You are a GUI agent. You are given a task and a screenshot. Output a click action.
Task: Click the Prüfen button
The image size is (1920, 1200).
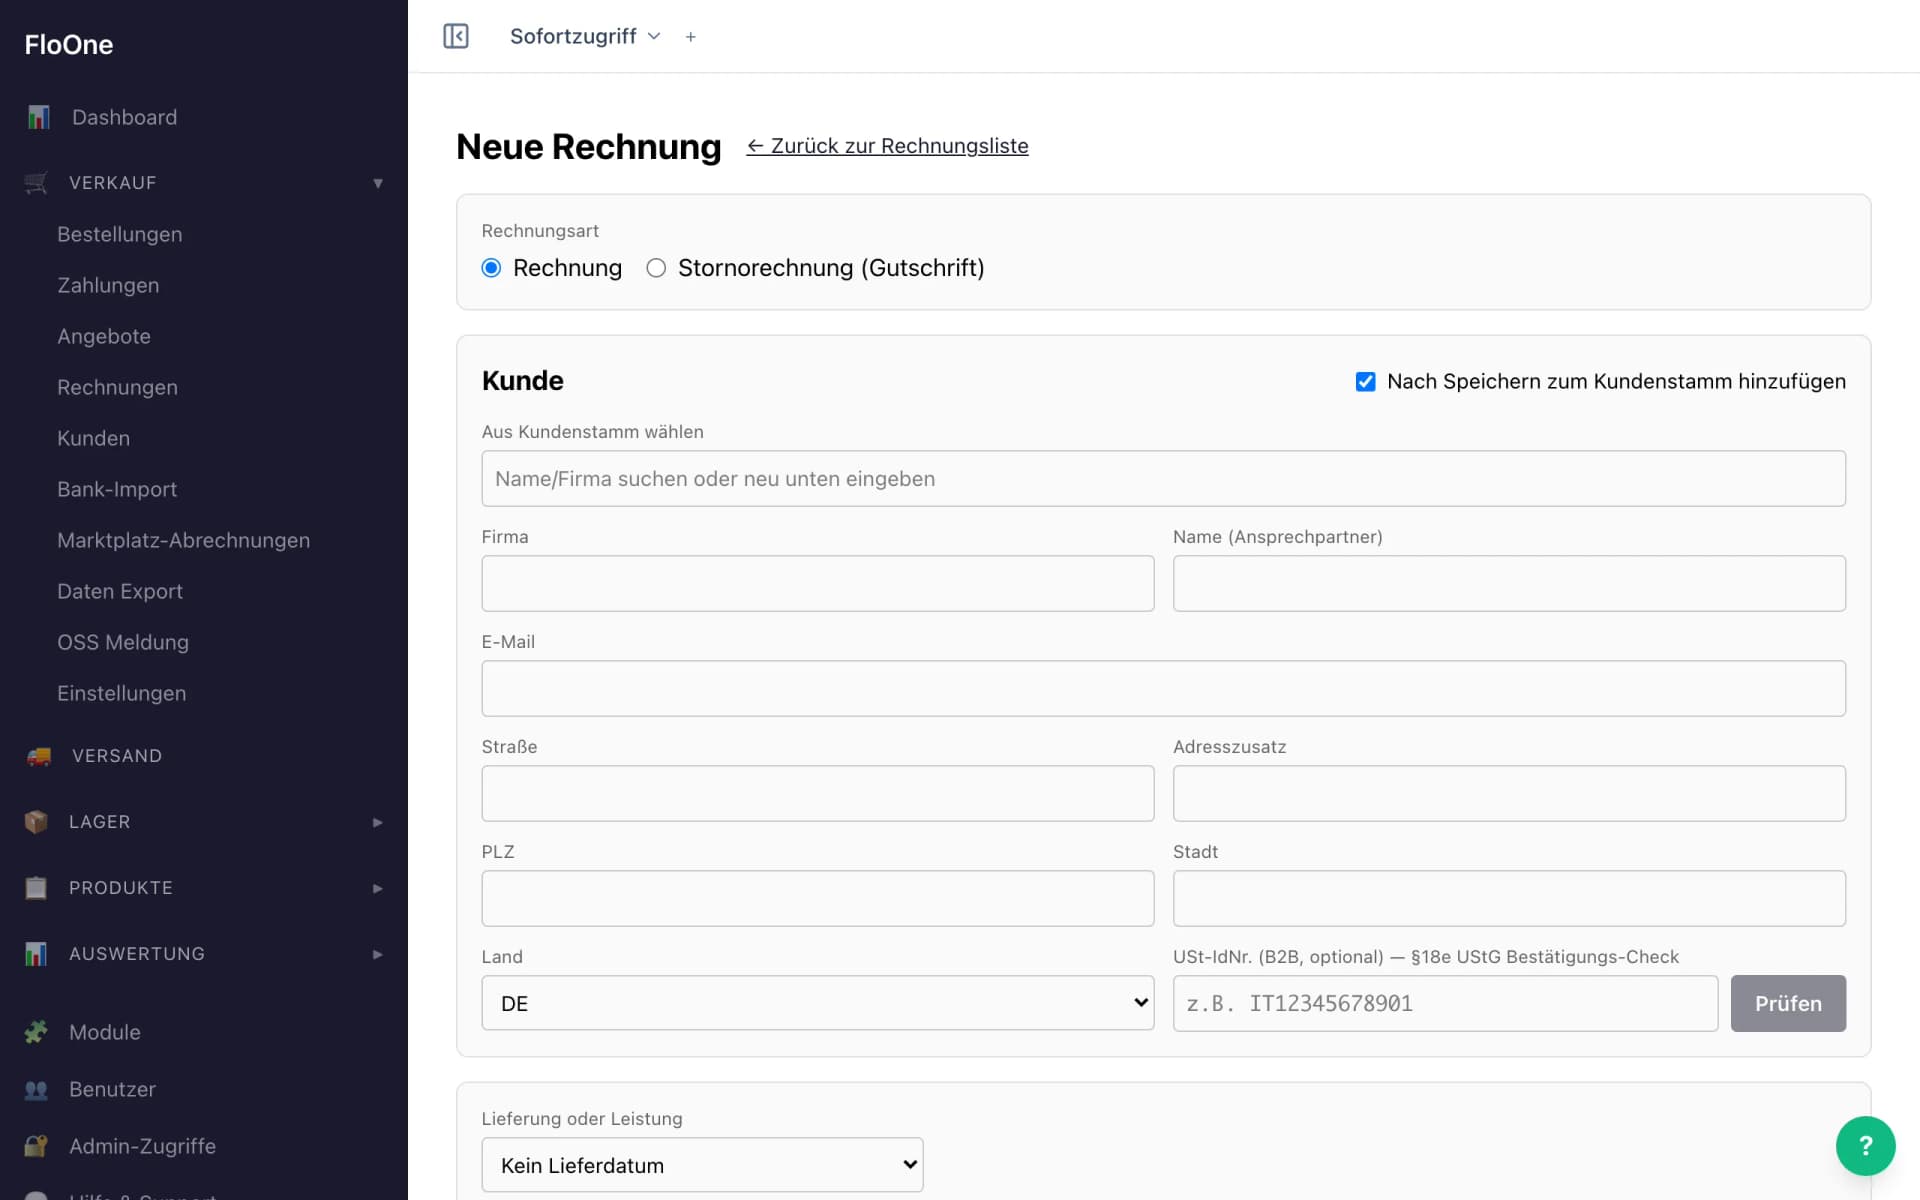[x=1788, y=1003]
